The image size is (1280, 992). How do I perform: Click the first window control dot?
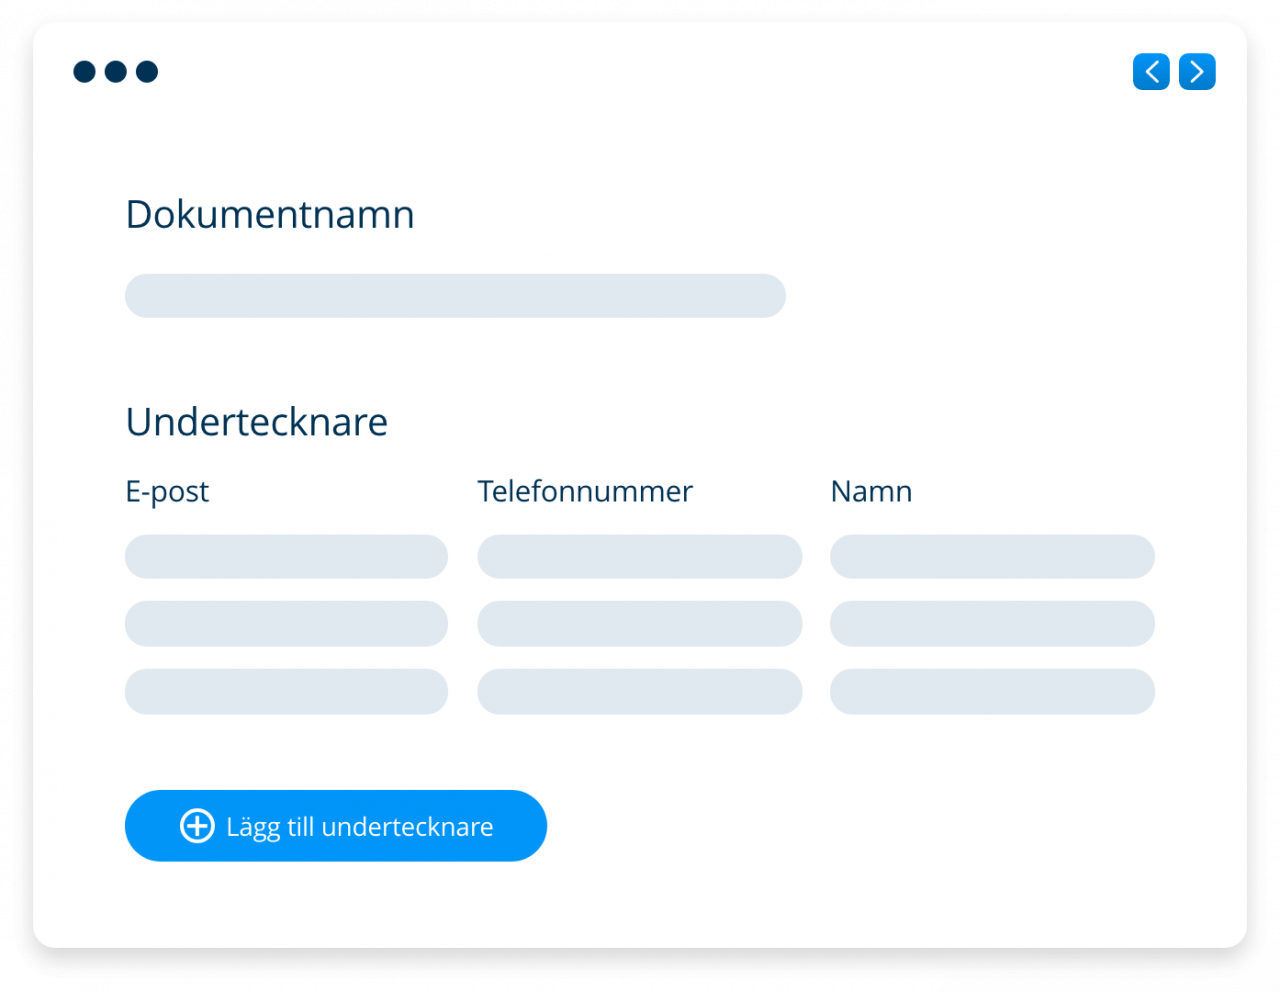point(84,71)
